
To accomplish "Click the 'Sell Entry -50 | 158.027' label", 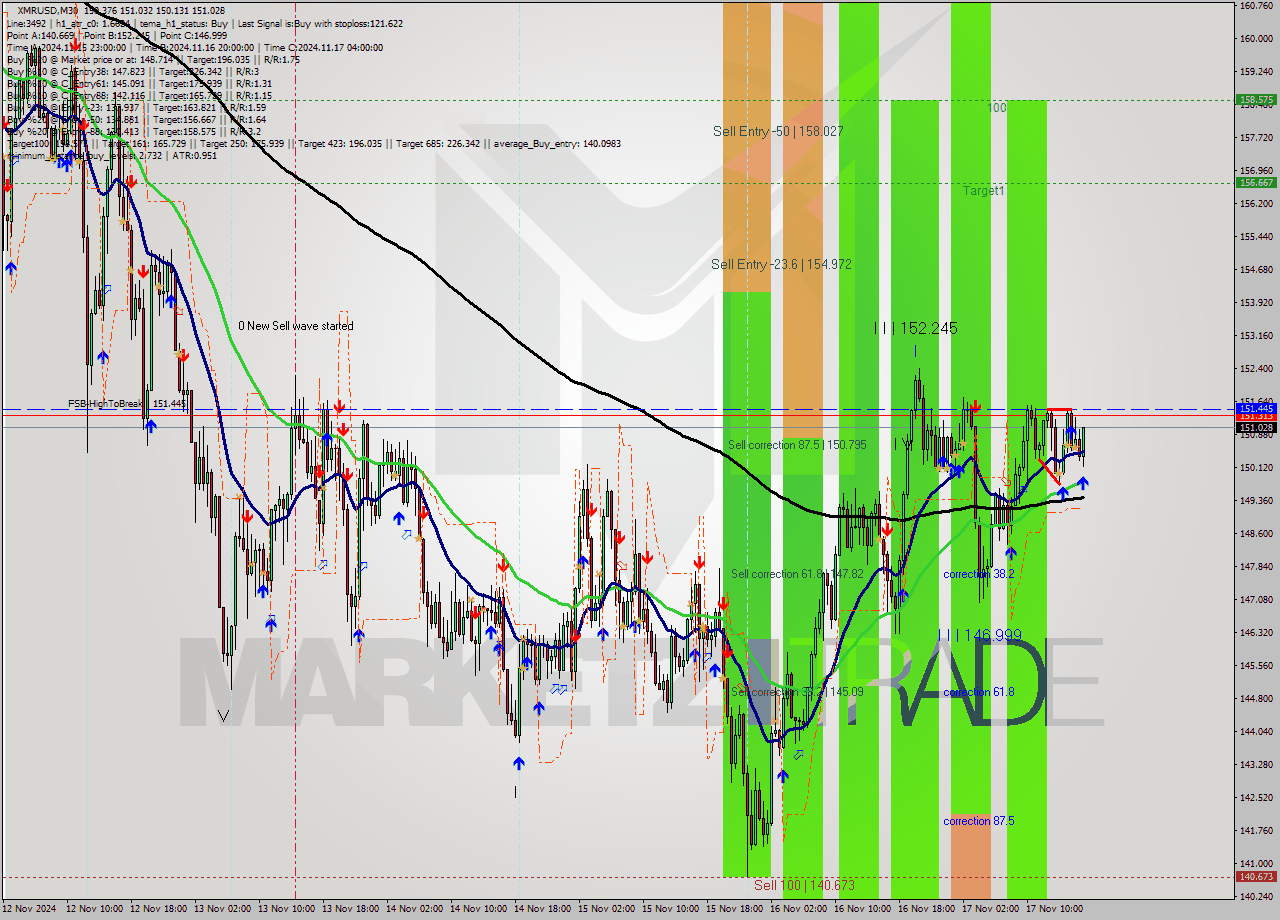I will 778,131.
